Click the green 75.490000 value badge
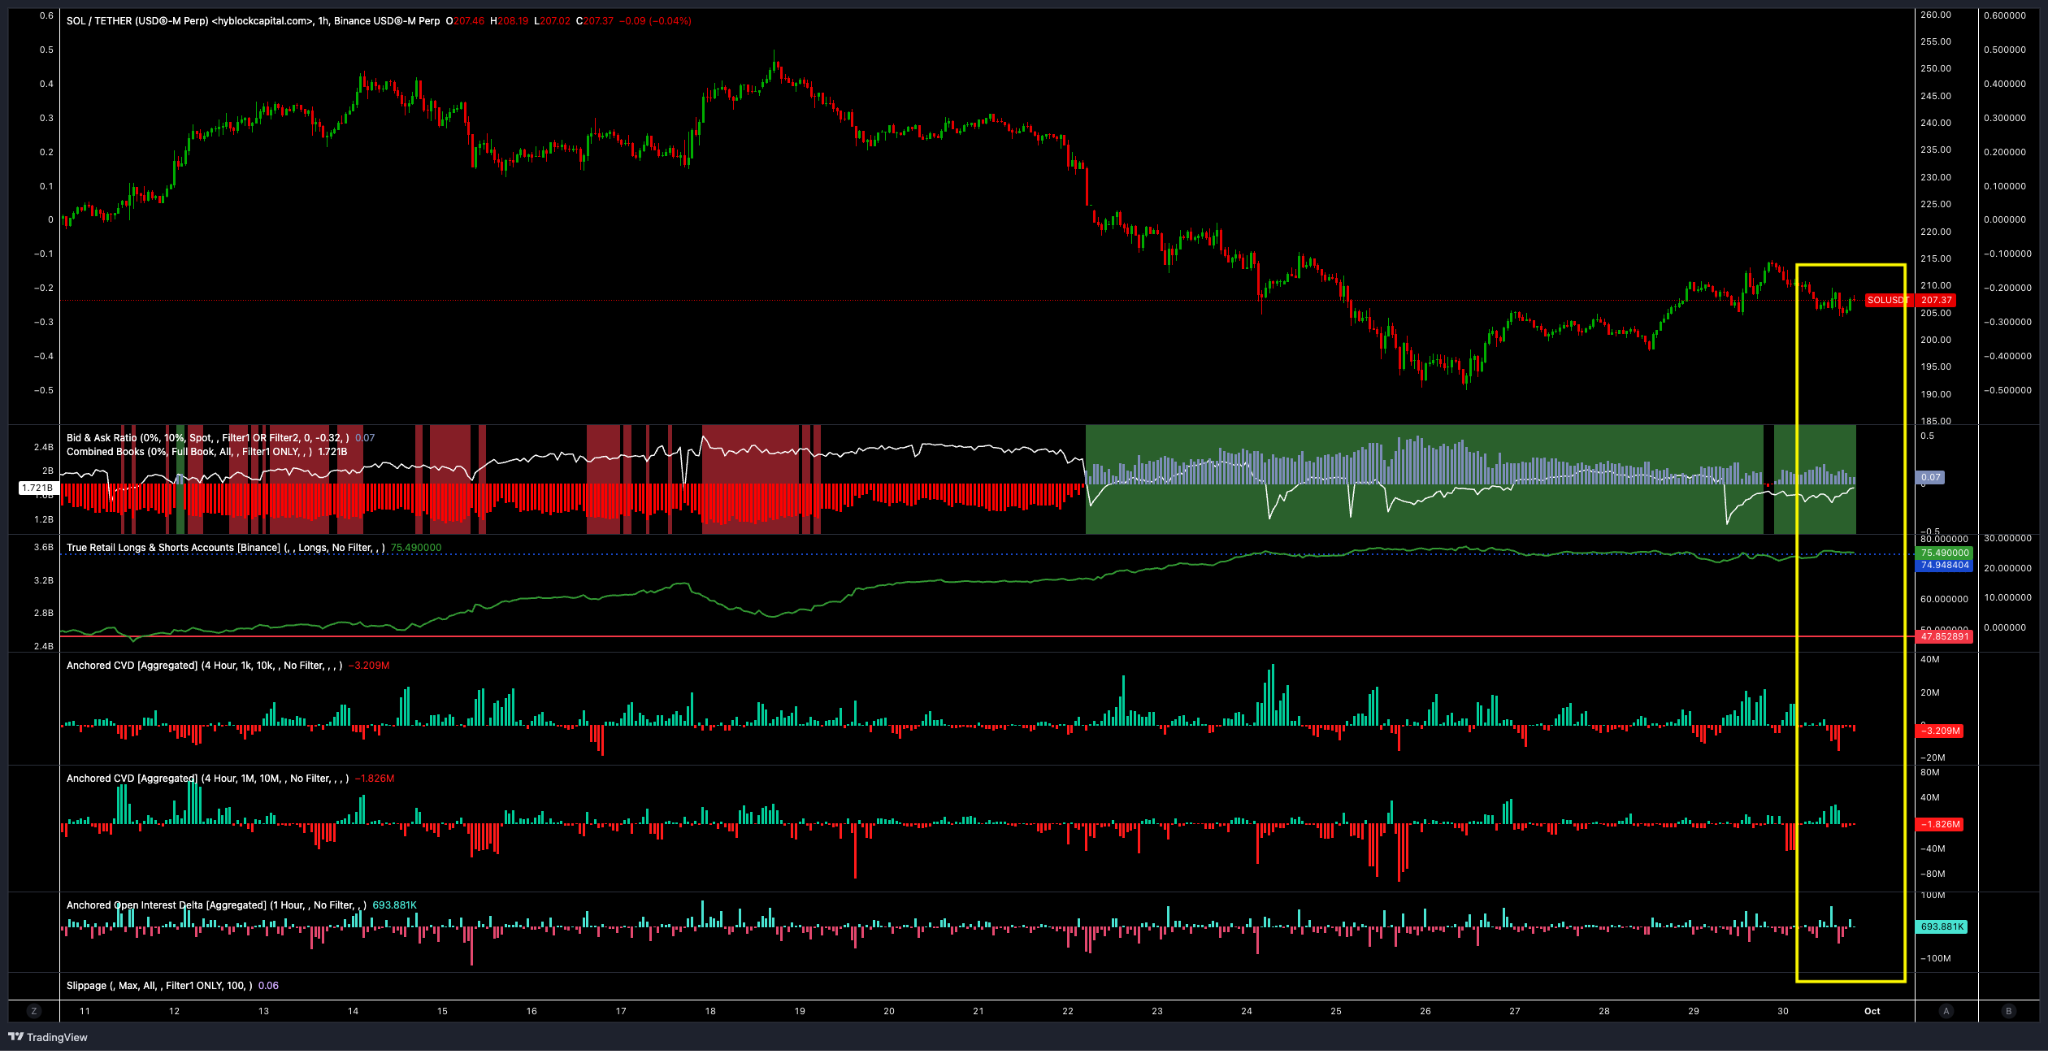The height and width of the screenshot is (1051, 2048). (x=1942, y=552)
